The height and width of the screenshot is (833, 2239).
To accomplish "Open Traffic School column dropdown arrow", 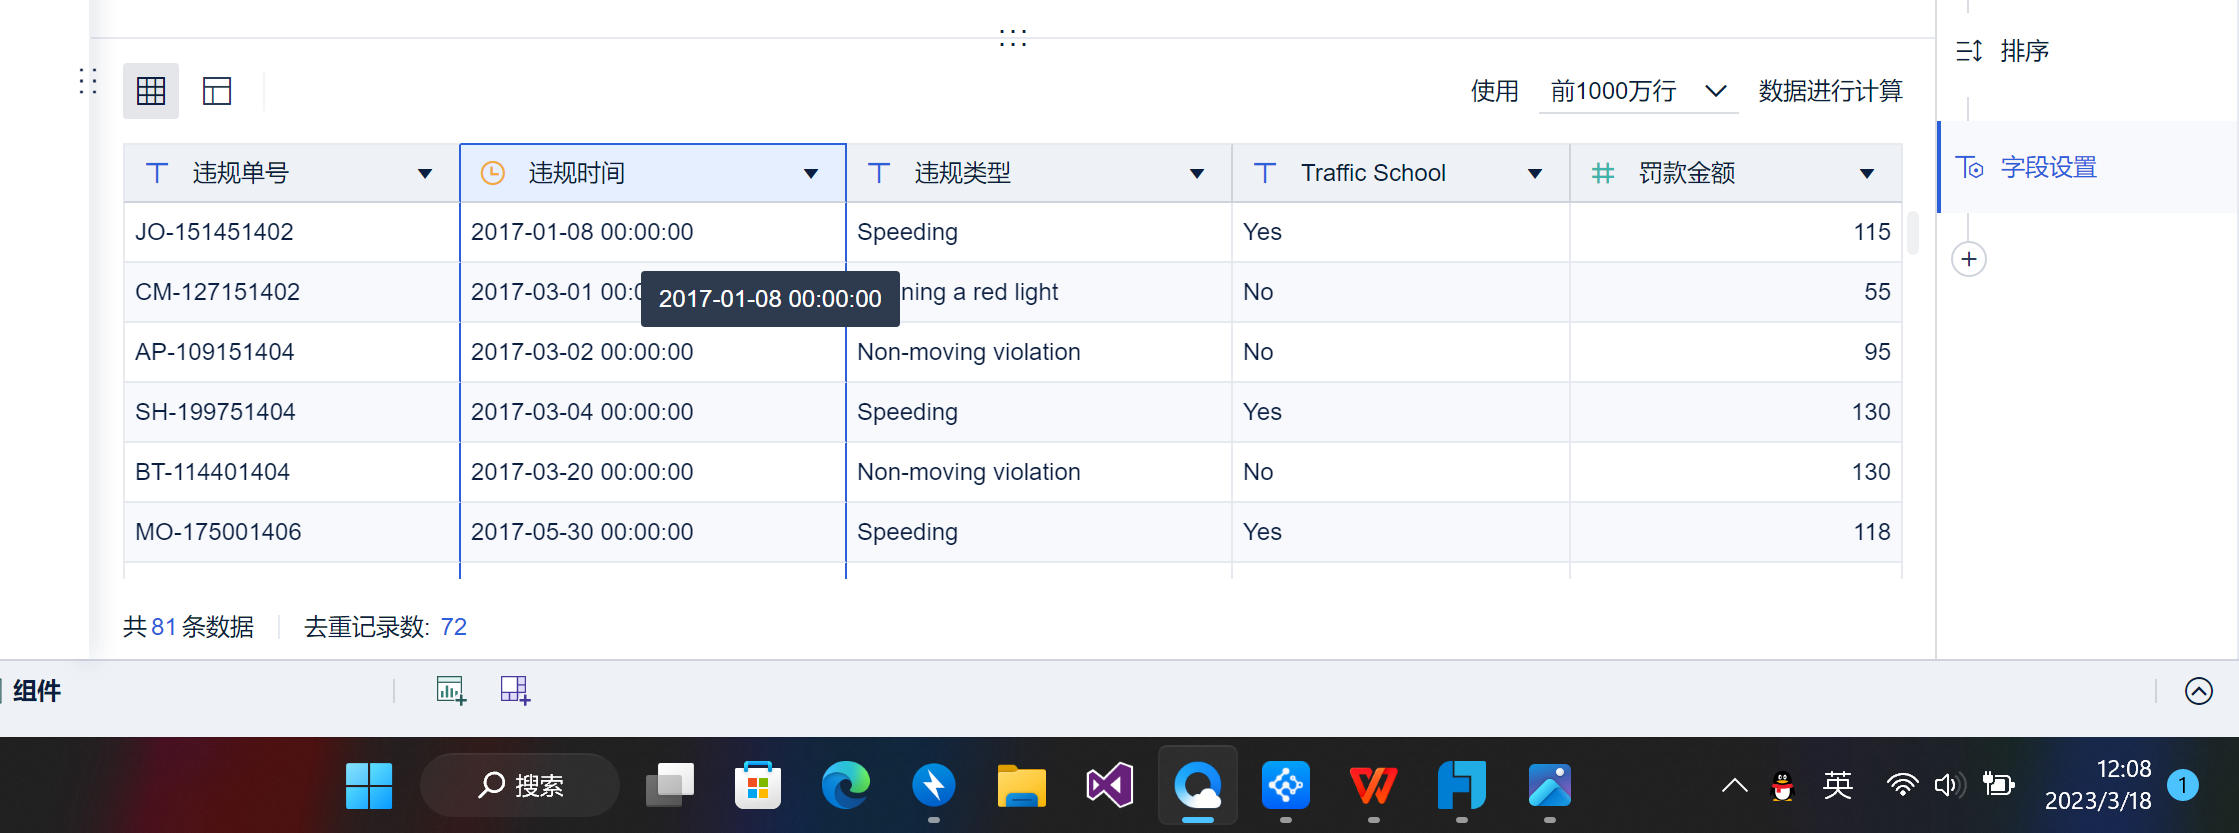I will coord(1535,174).
